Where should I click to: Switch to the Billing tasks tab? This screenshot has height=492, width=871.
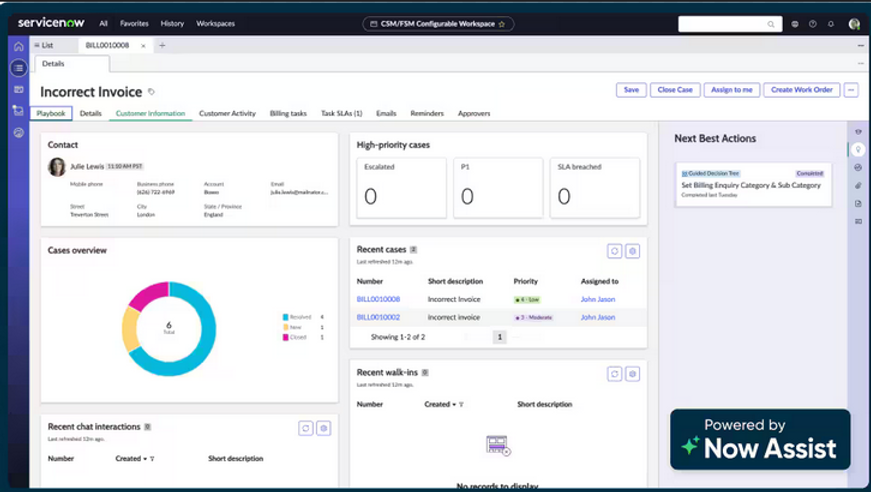click(x=288, y=113)
